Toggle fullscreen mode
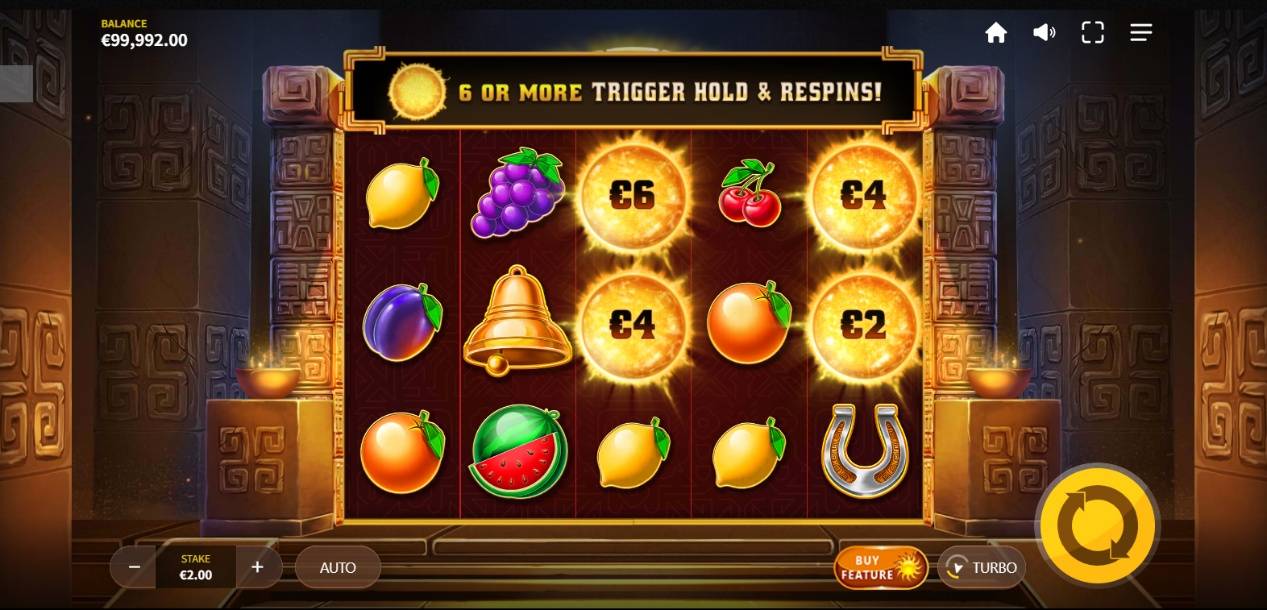1267x610 pixels. tap(1093, 33)
